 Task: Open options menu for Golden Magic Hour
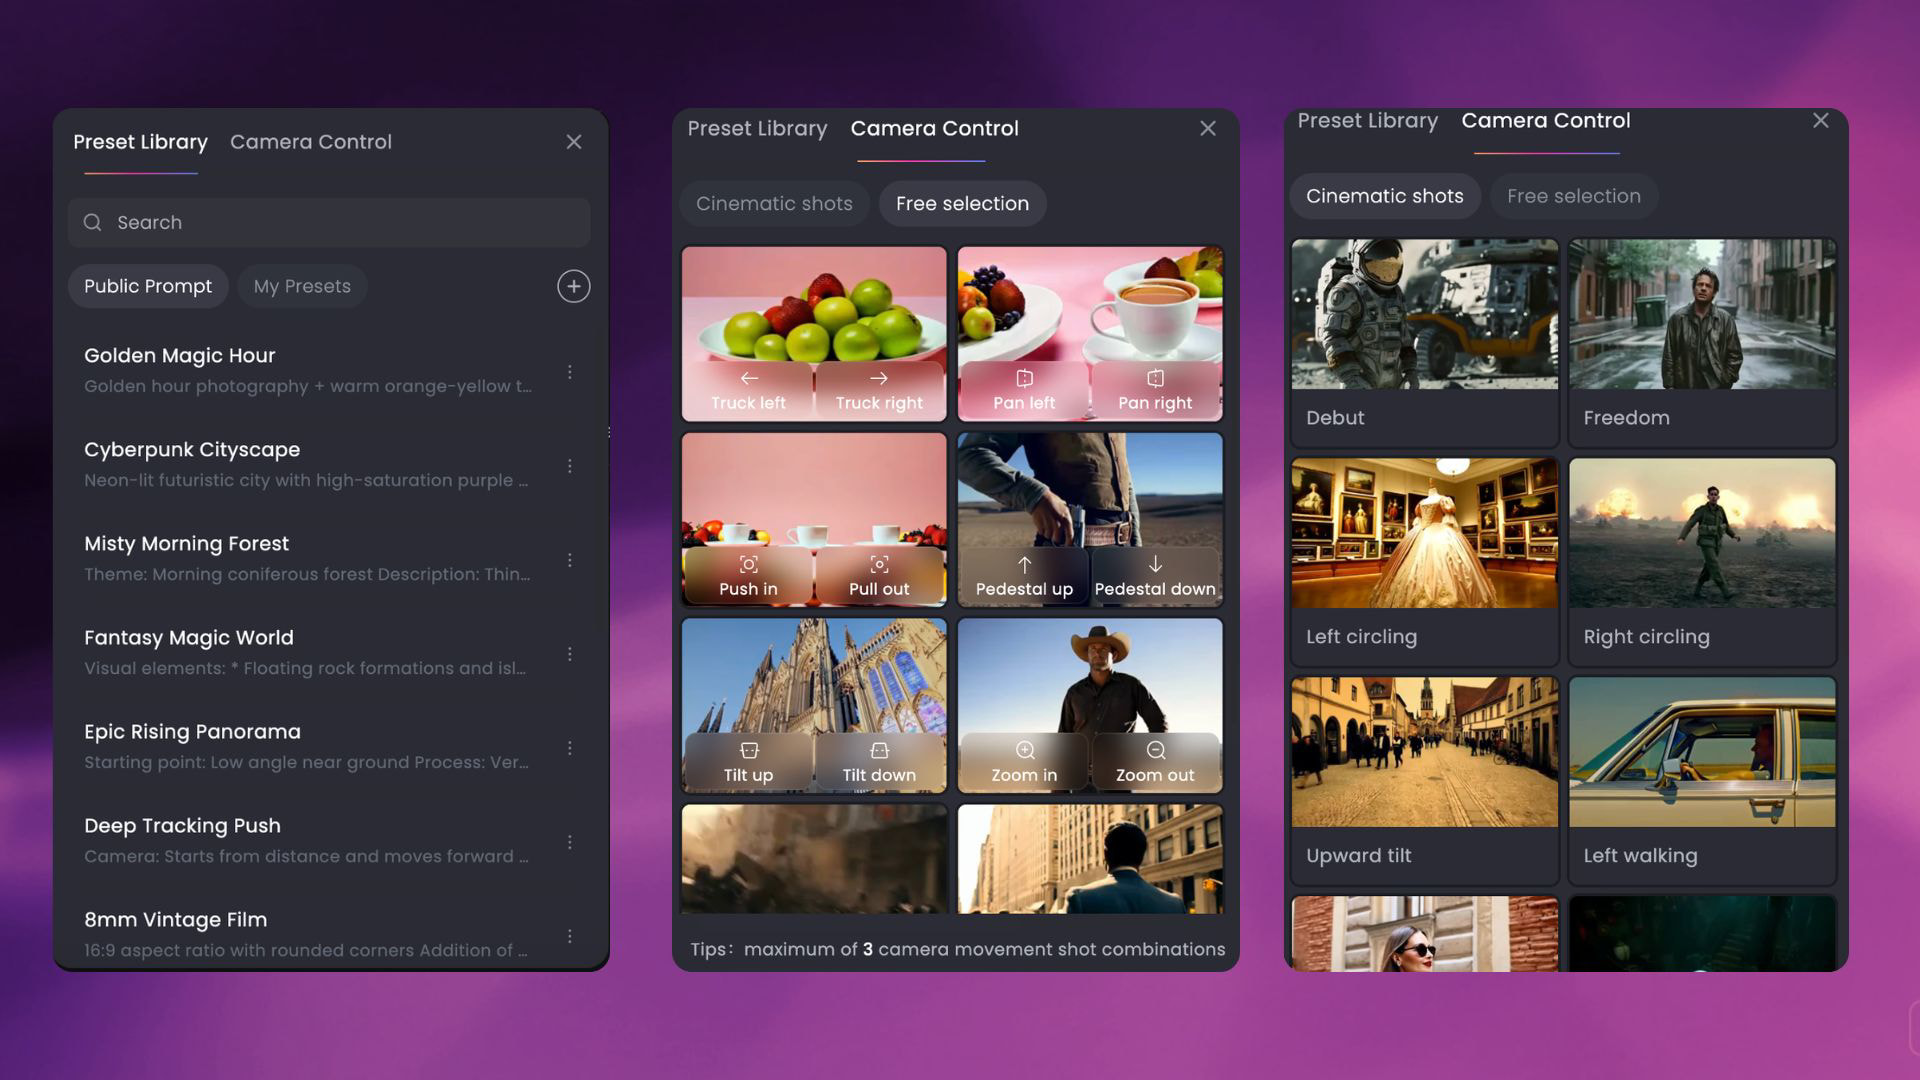click(570, 372)
